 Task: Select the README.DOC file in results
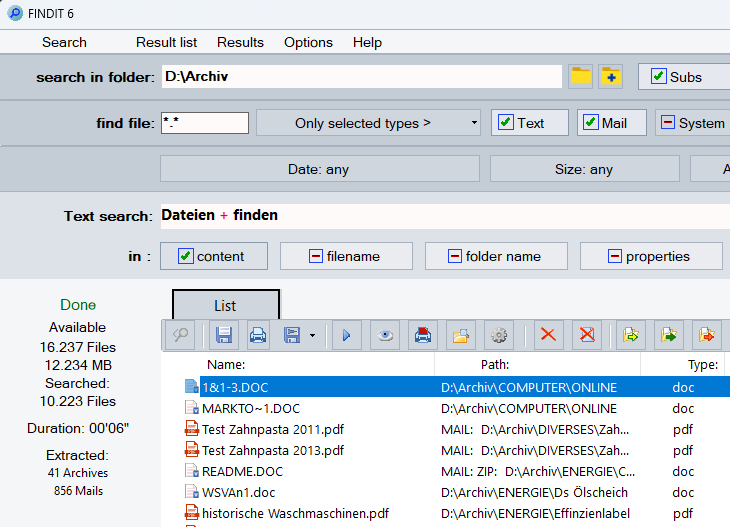243,471
